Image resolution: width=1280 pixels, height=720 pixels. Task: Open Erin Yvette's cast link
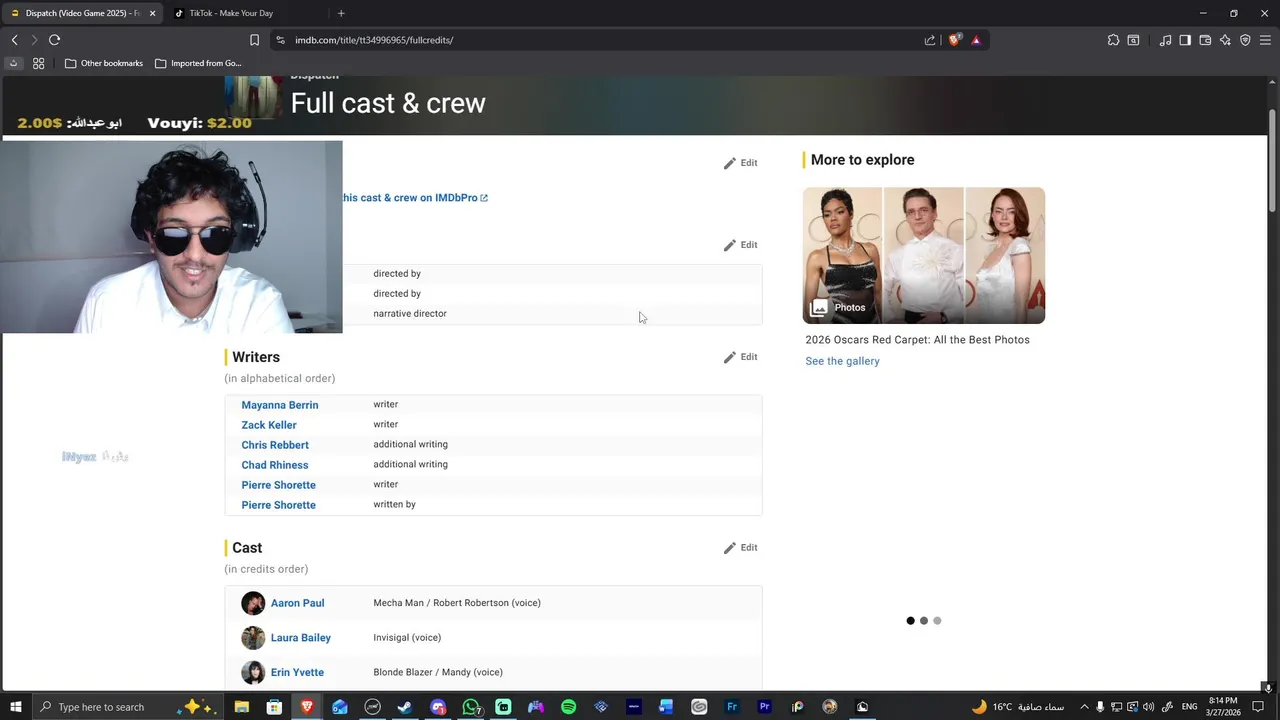[x=297, y=672]
